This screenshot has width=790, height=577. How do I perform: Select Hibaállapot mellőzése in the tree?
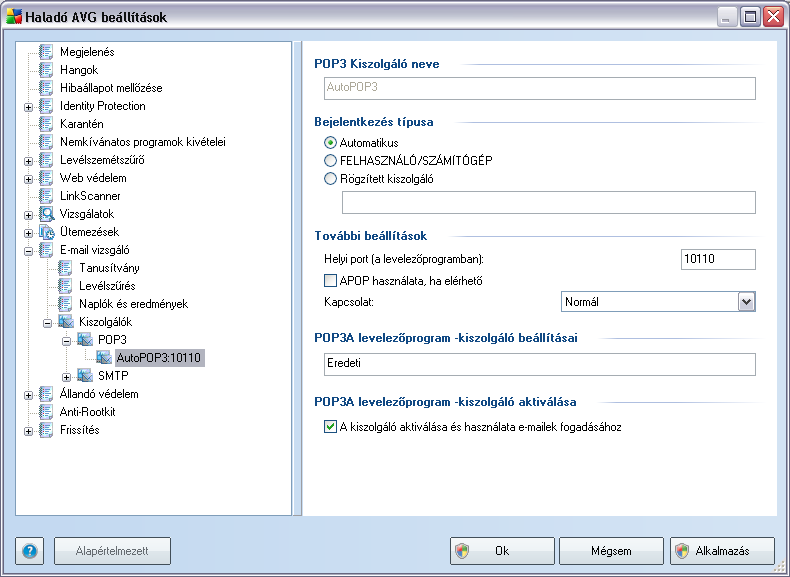click(x=111, y=88)
